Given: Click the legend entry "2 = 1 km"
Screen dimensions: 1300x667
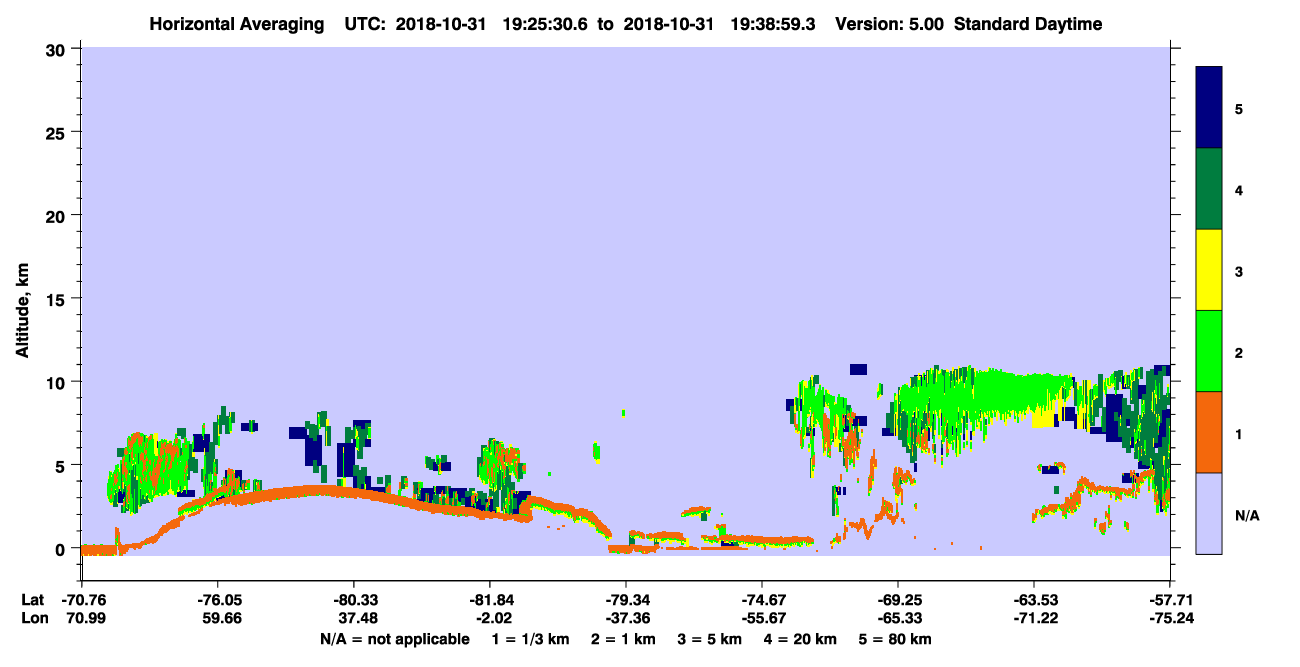Looking at the screenshot, I should (x=624, y=639).
